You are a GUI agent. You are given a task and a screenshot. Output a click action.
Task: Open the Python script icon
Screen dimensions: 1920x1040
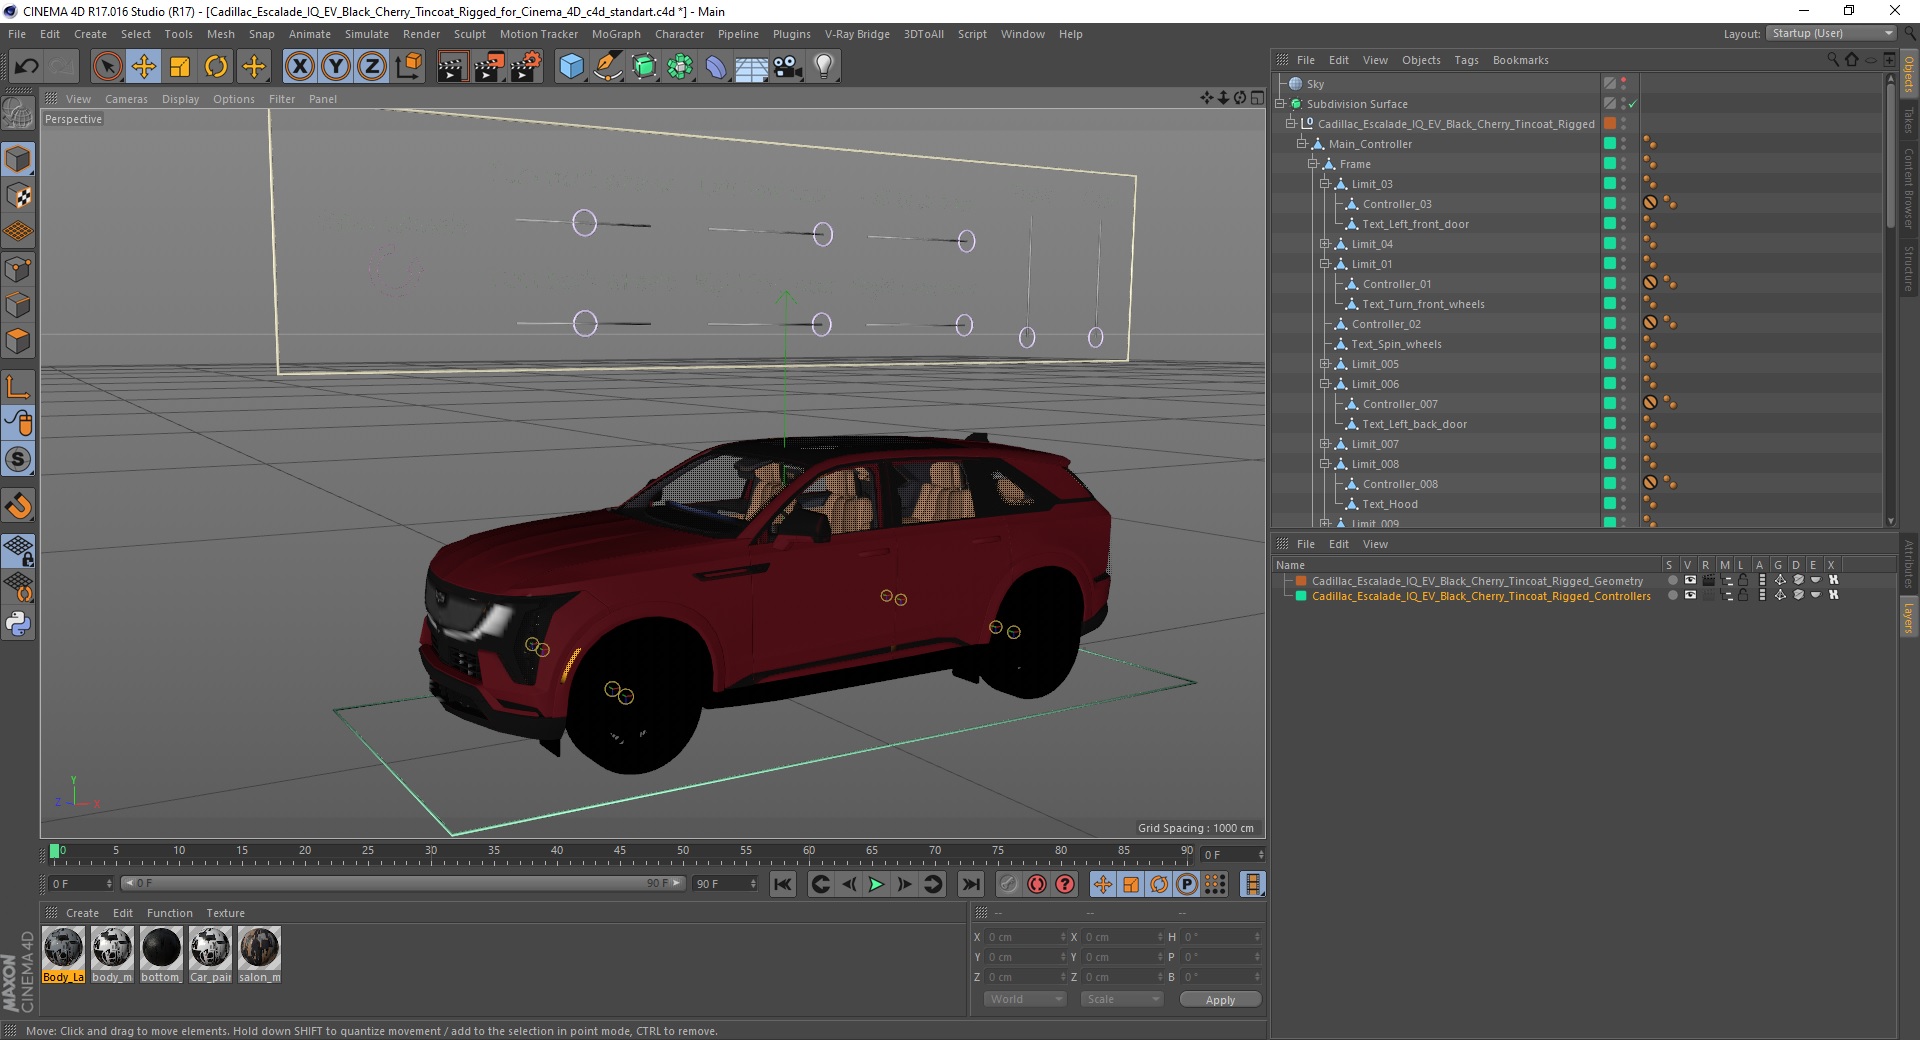coord(19,624)
